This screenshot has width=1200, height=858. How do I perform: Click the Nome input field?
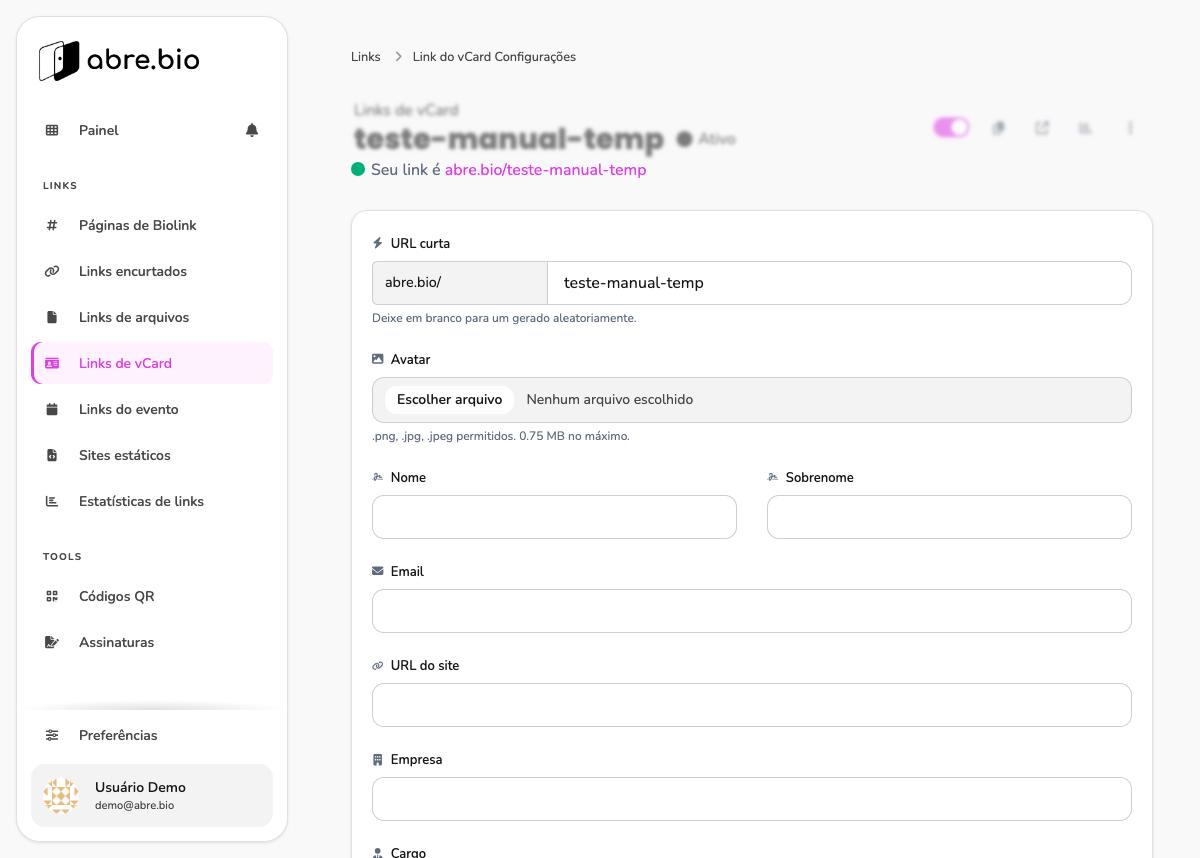554,517
